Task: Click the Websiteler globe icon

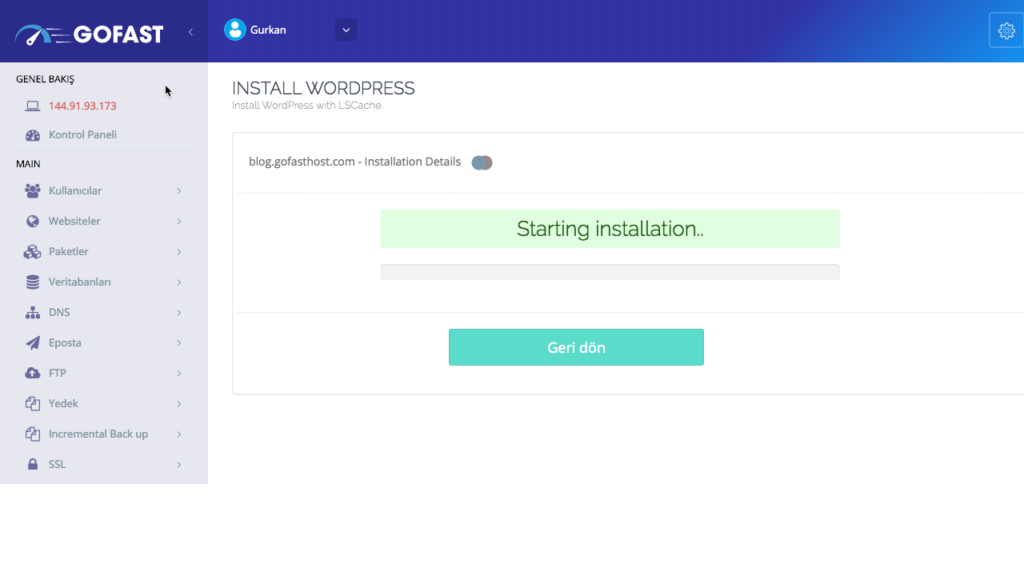Action: pyautogui.click(x=32, y=221)
